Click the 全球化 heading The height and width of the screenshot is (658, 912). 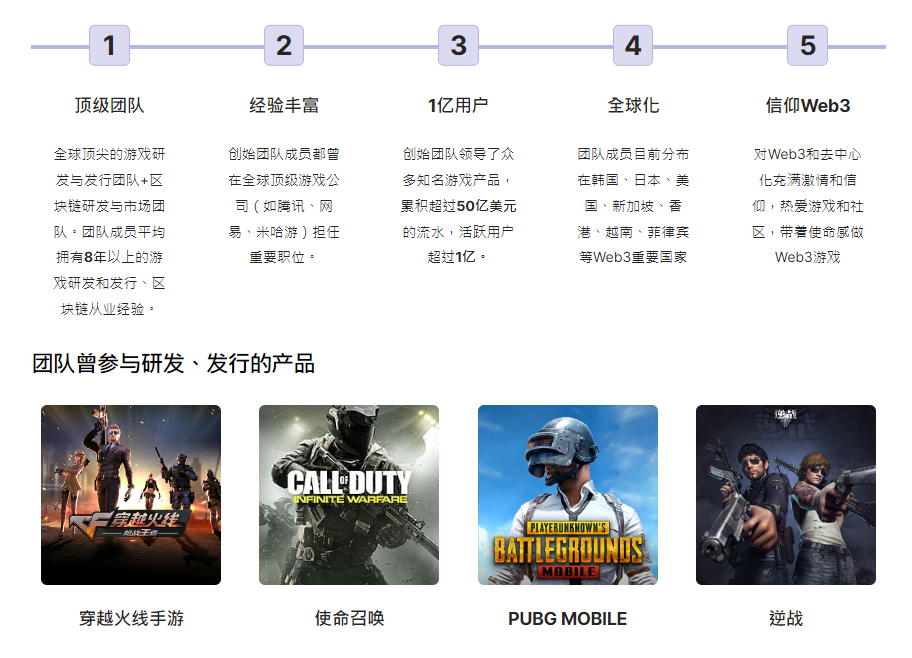pos(633,105)
